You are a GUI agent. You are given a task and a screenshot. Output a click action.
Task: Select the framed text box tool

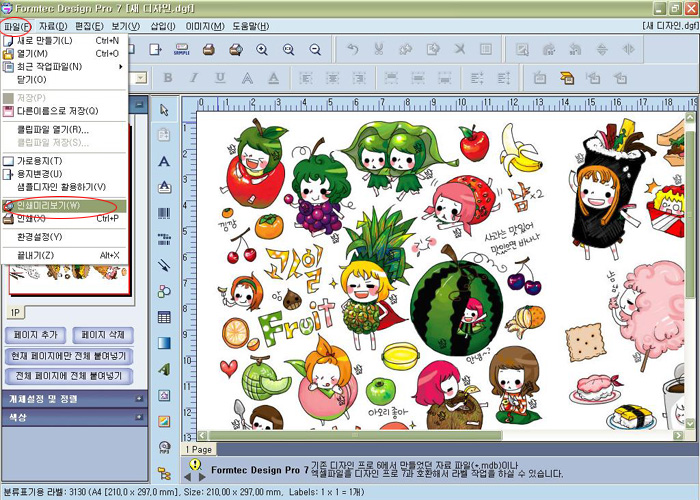tap(164, 187)
